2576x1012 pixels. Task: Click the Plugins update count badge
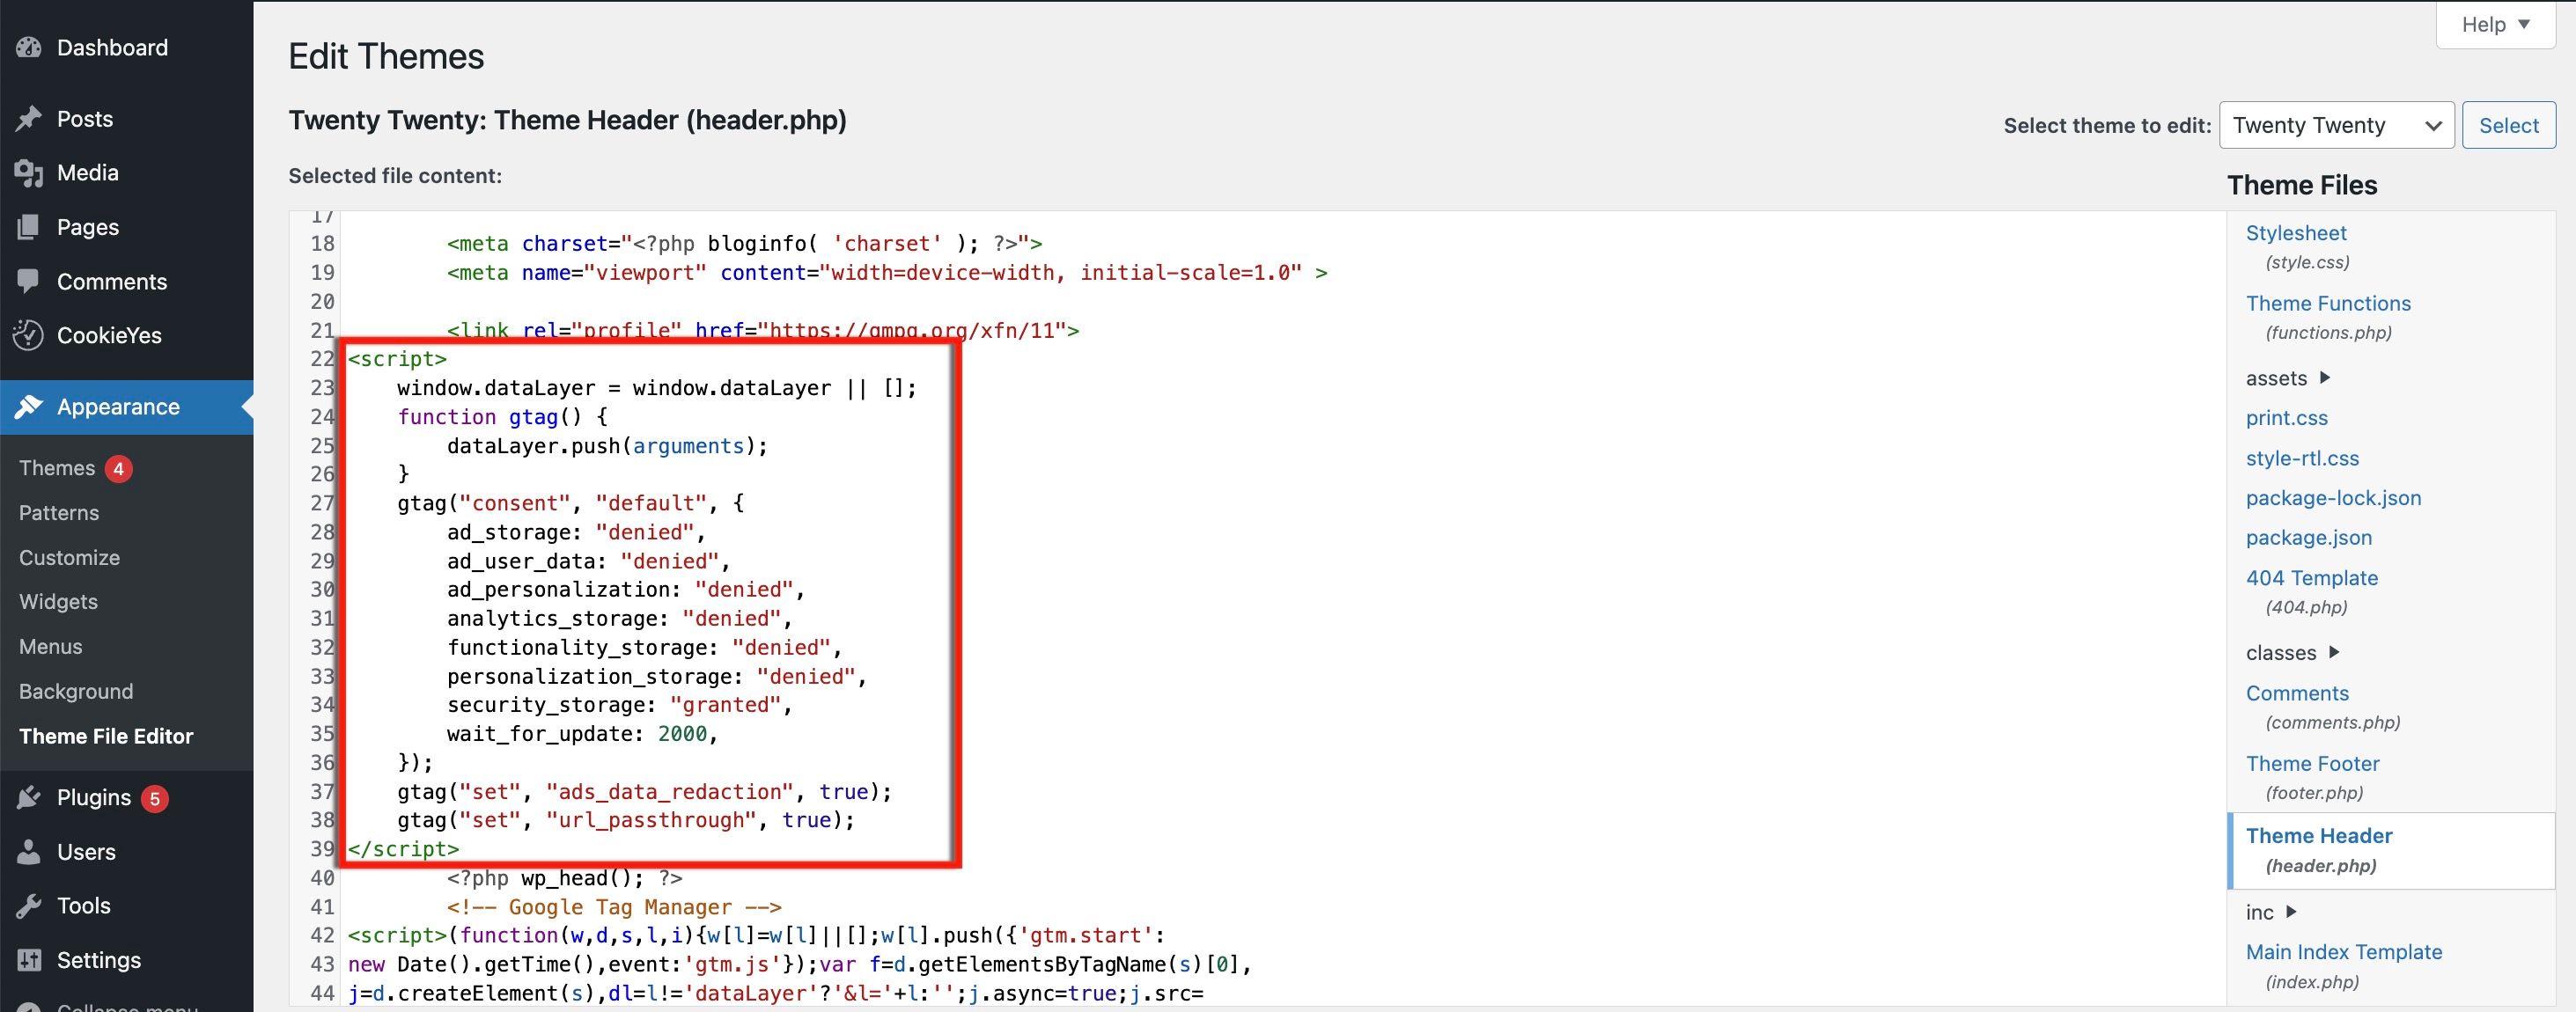point(154,798)
